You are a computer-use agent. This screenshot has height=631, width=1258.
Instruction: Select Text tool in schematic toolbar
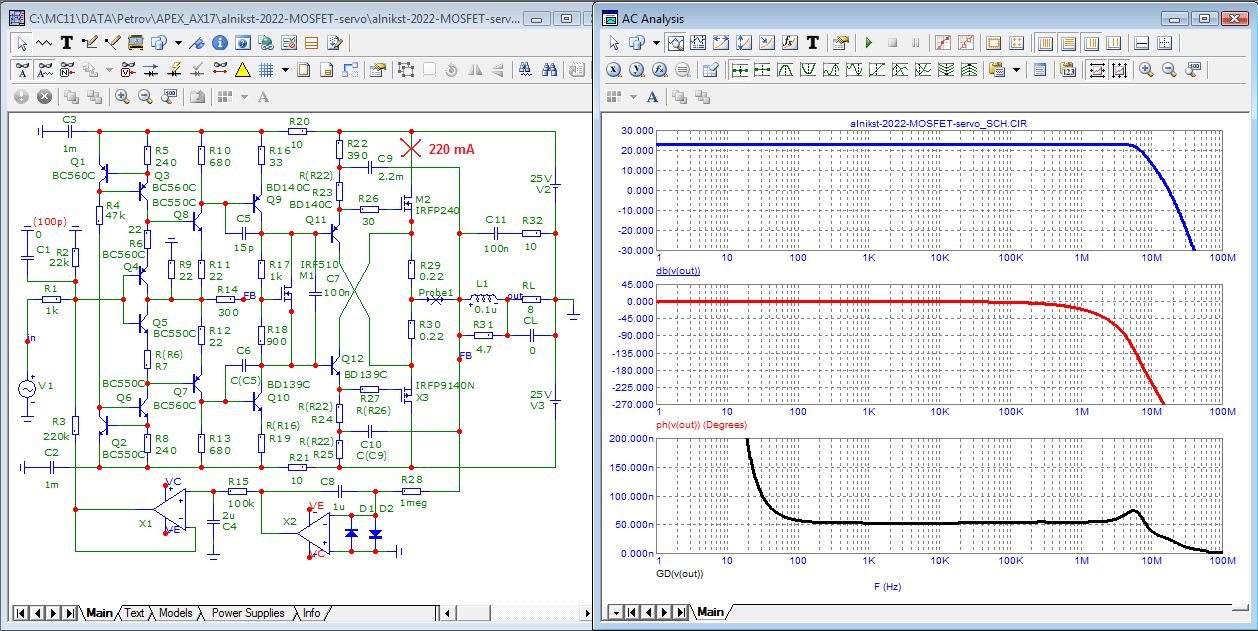coord(67,43)
